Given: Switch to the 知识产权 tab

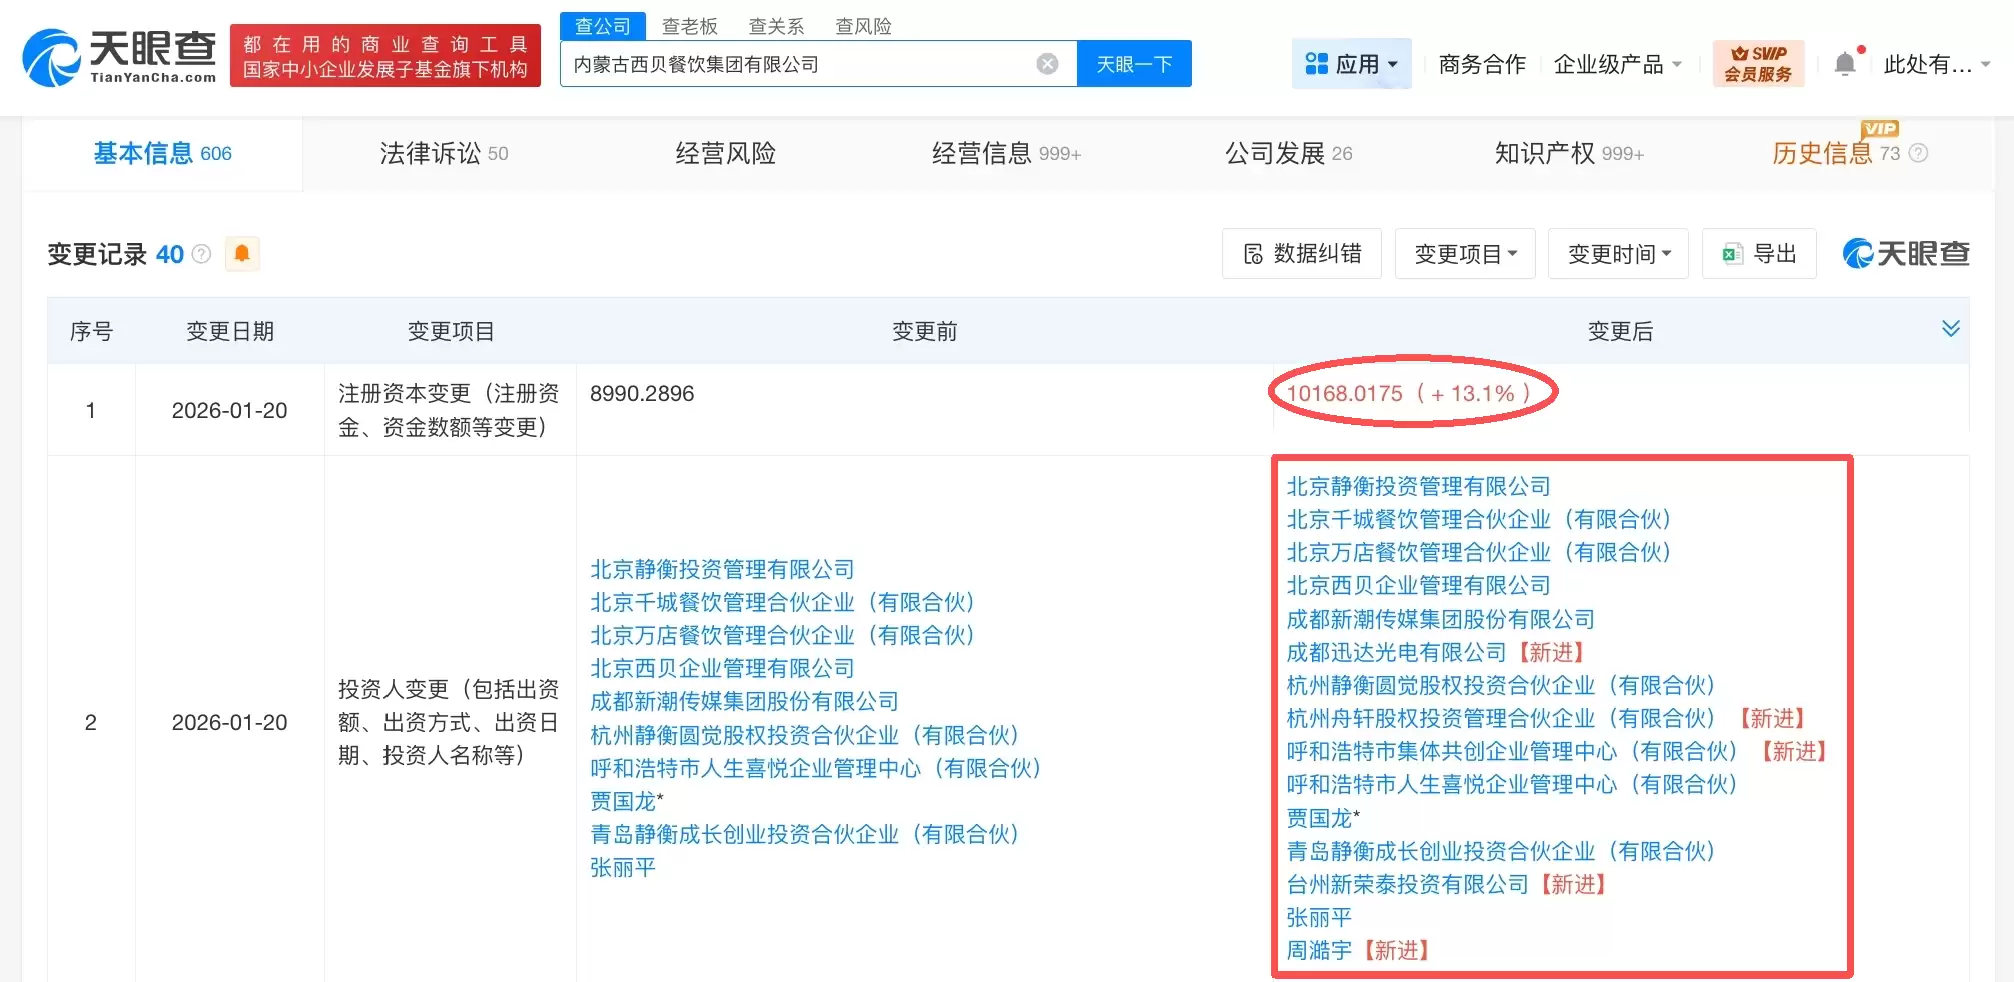Looking at the screenshot, I should coord(1568,153).
